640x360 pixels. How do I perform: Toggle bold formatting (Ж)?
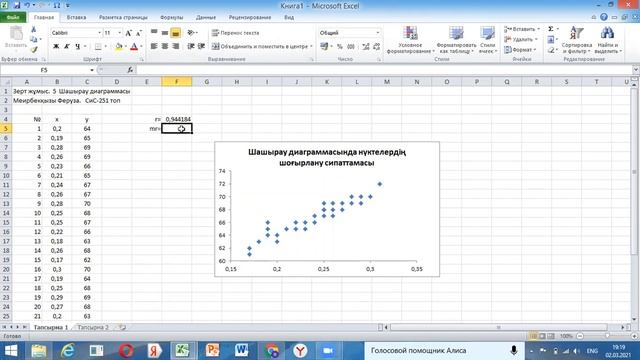click(x=56, y=47)
